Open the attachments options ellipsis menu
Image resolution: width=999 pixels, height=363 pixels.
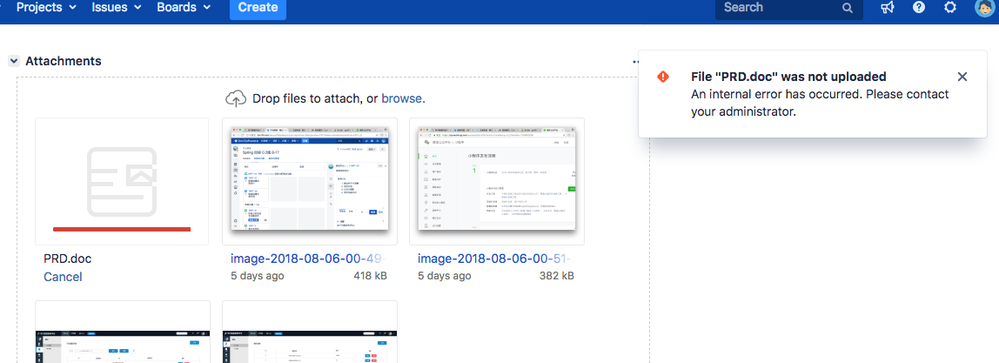tap(635, 62)
